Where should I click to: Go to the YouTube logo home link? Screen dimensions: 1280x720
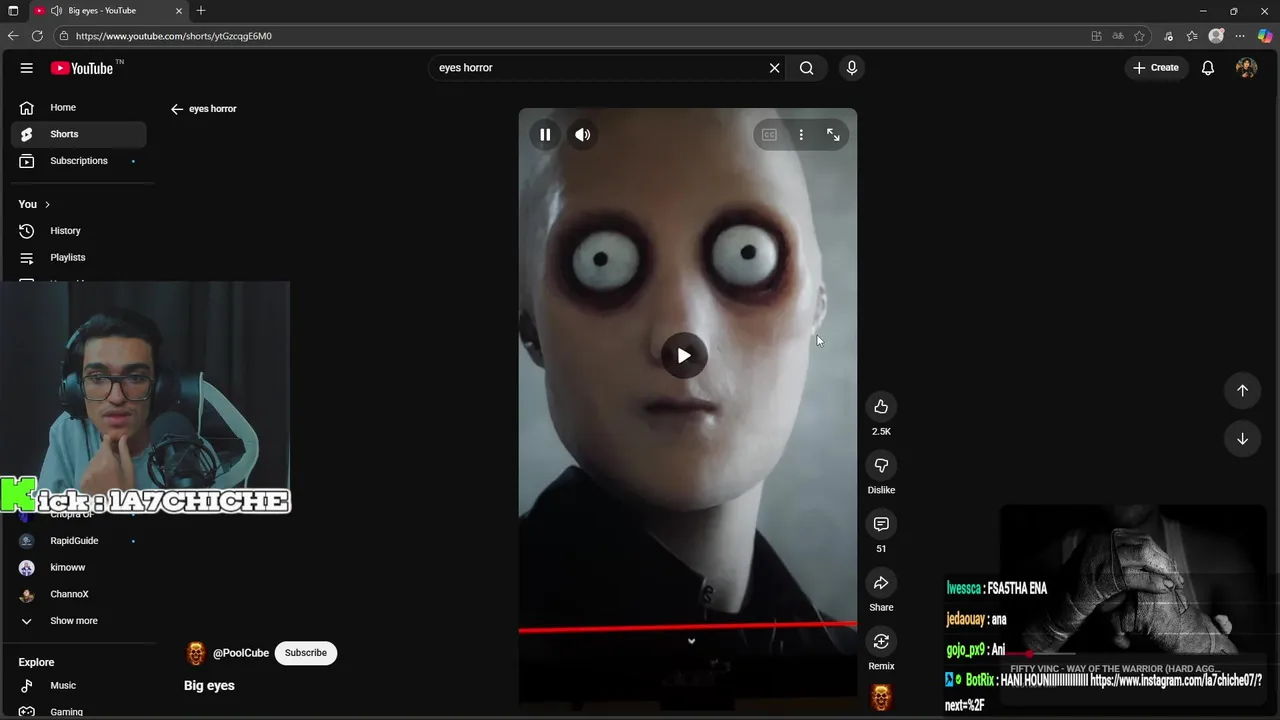pos(83,68)
